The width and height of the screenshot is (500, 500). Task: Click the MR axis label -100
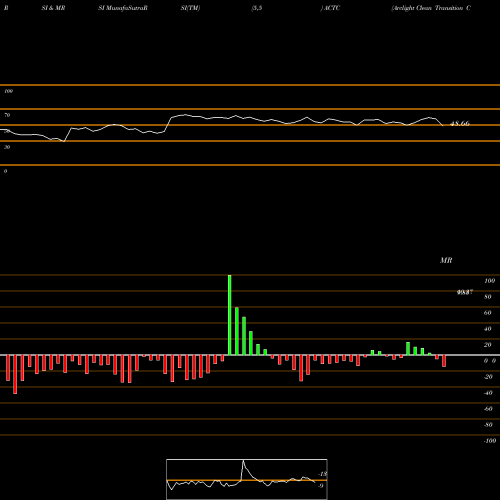click(x=490, y=441)
